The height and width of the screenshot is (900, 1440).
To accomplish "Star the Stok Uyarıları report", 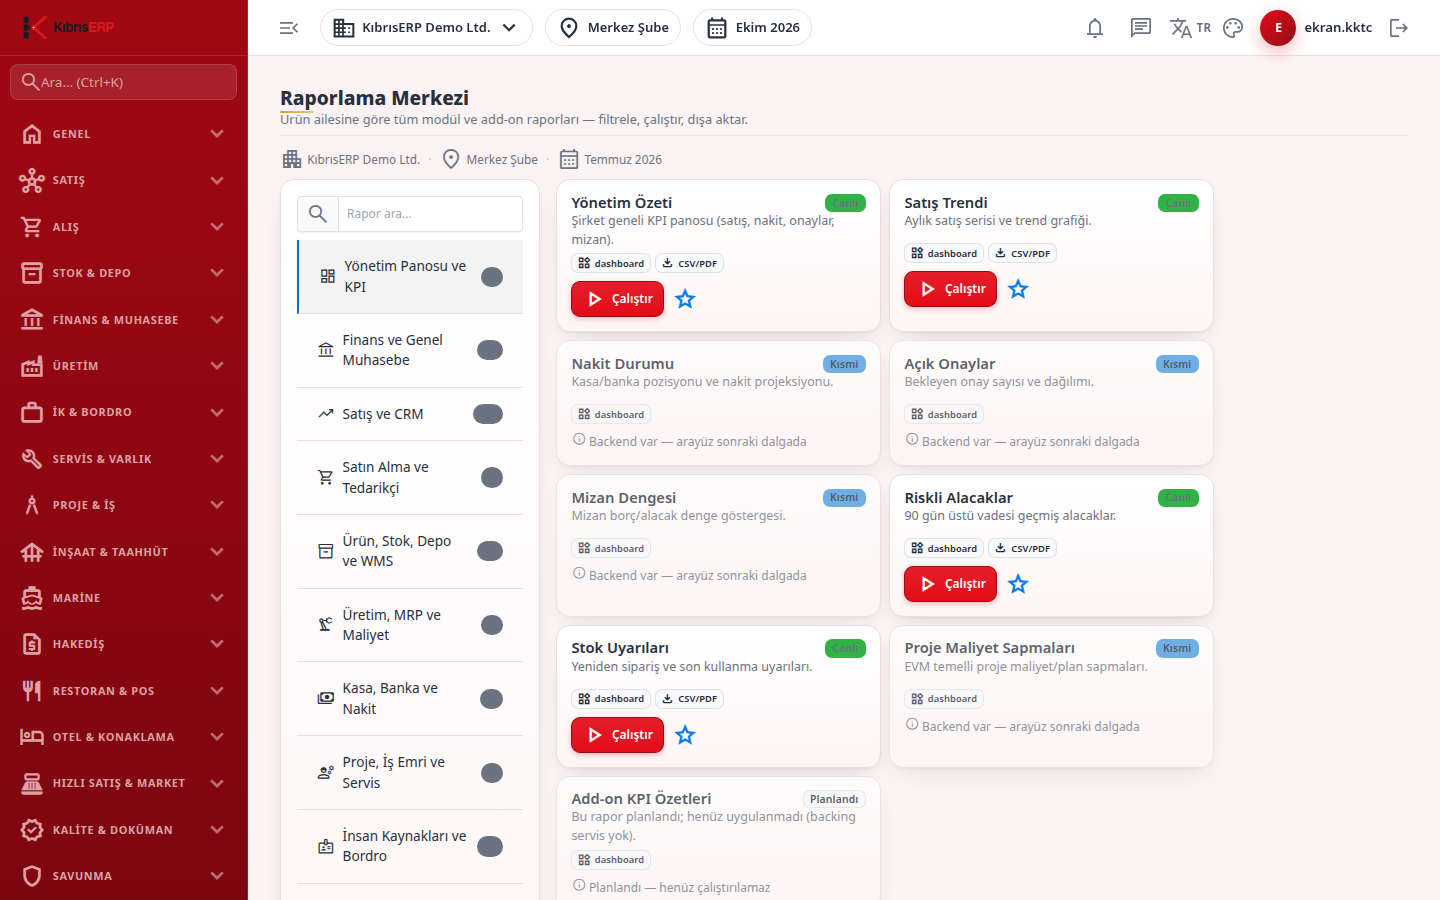I will click(685, 735).
